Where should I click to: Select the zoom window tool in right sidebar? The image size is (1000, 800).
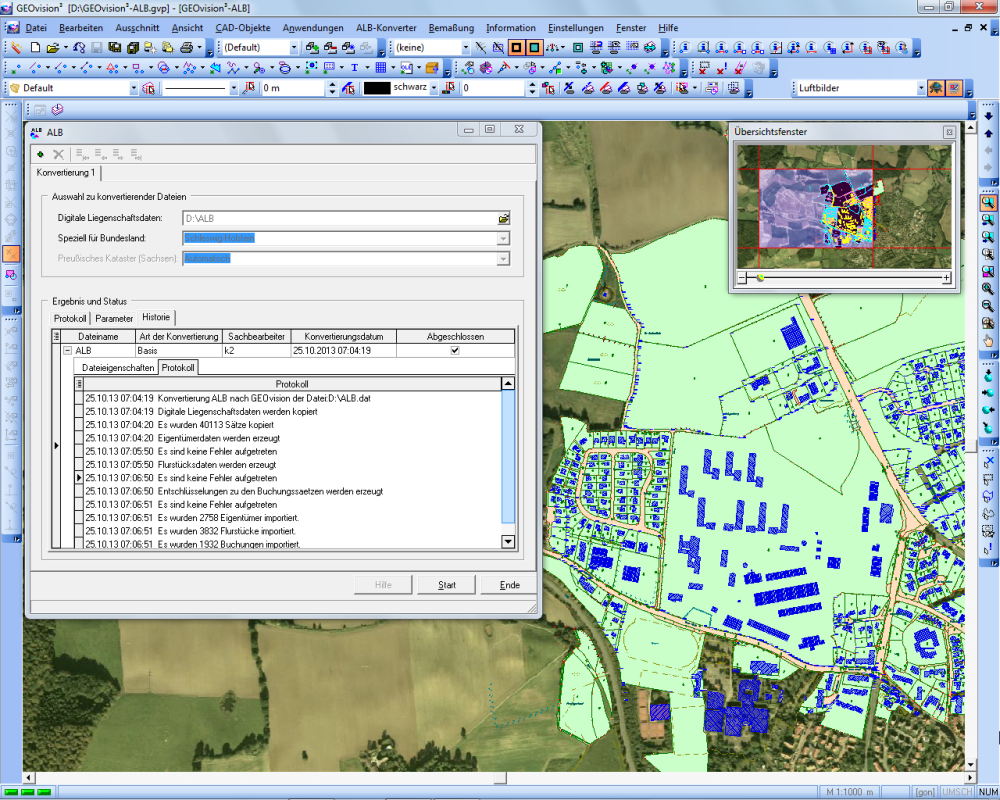point(988,203)
